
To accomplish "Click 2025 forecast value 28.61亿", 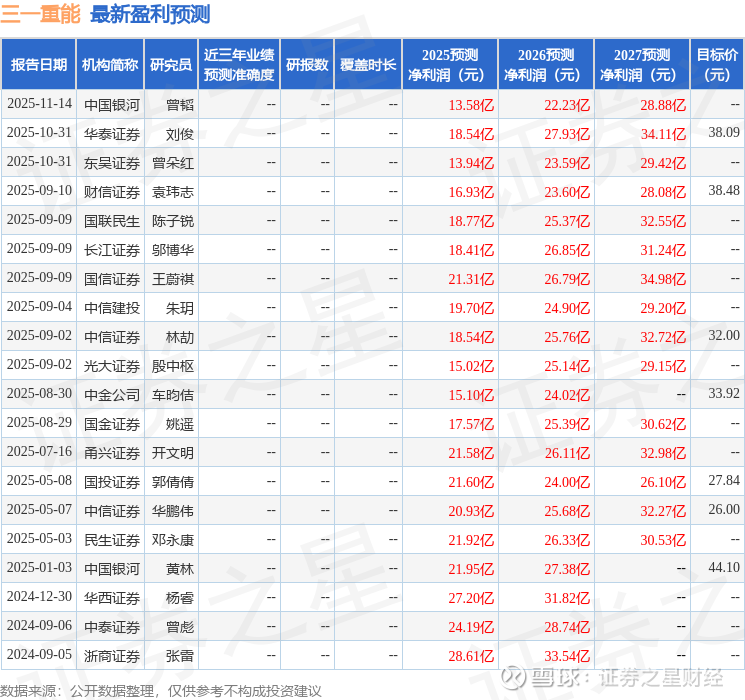I will [x=471, y=656].
